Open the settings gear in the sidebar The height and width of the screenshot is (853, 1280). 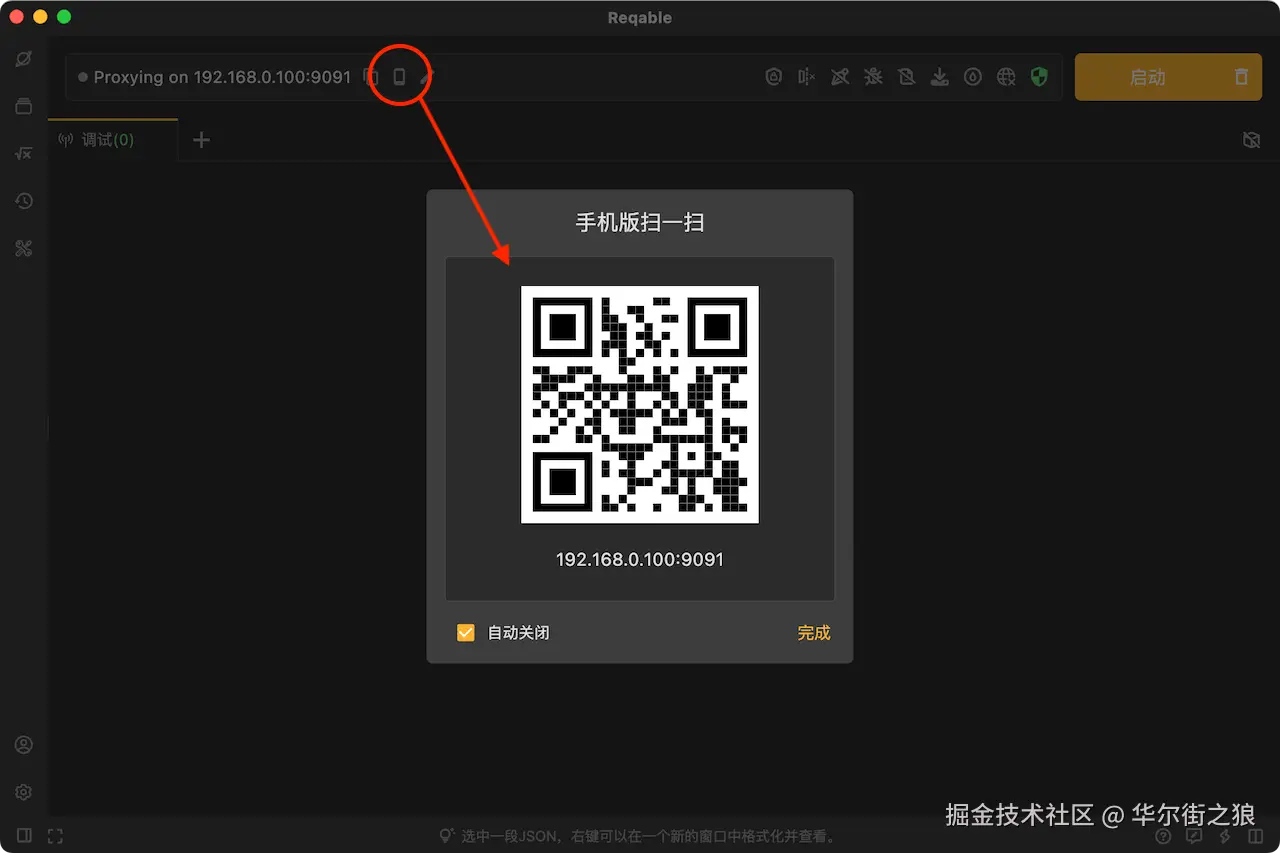pyautogui.click(x=24, y=792)
